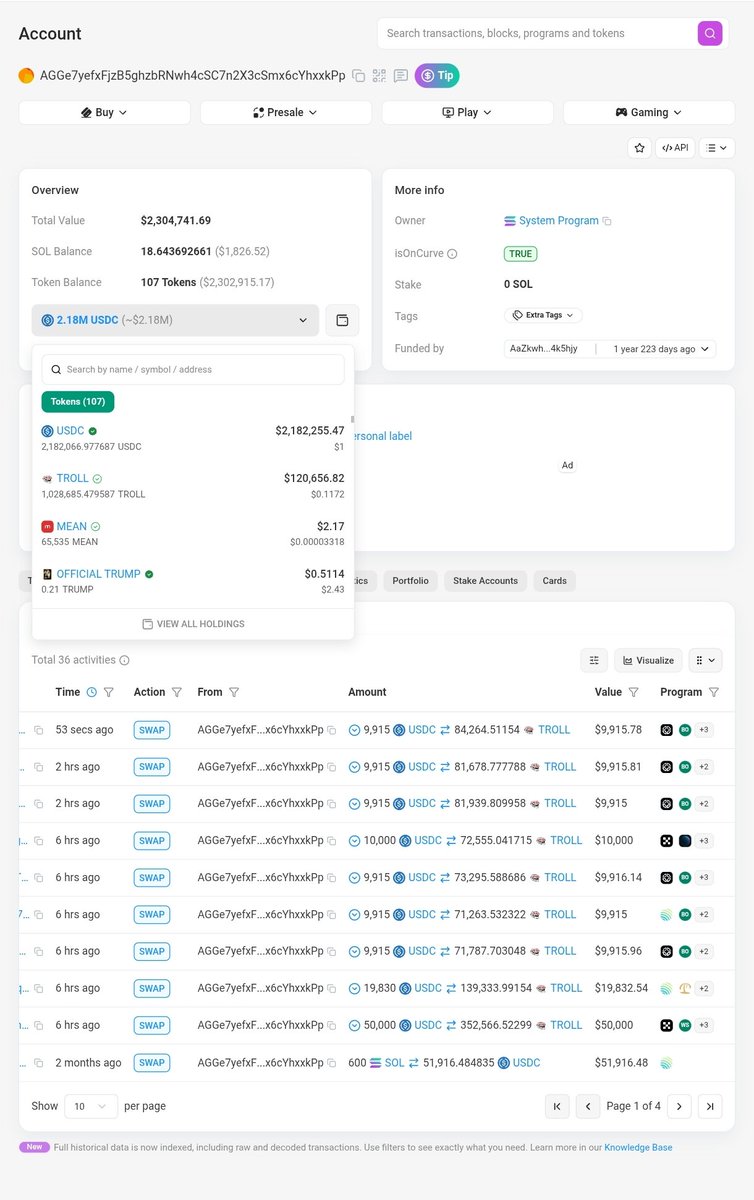Copy signature of 53 secs ago row
Screen dimensions: 754x1200
point(39,730)
